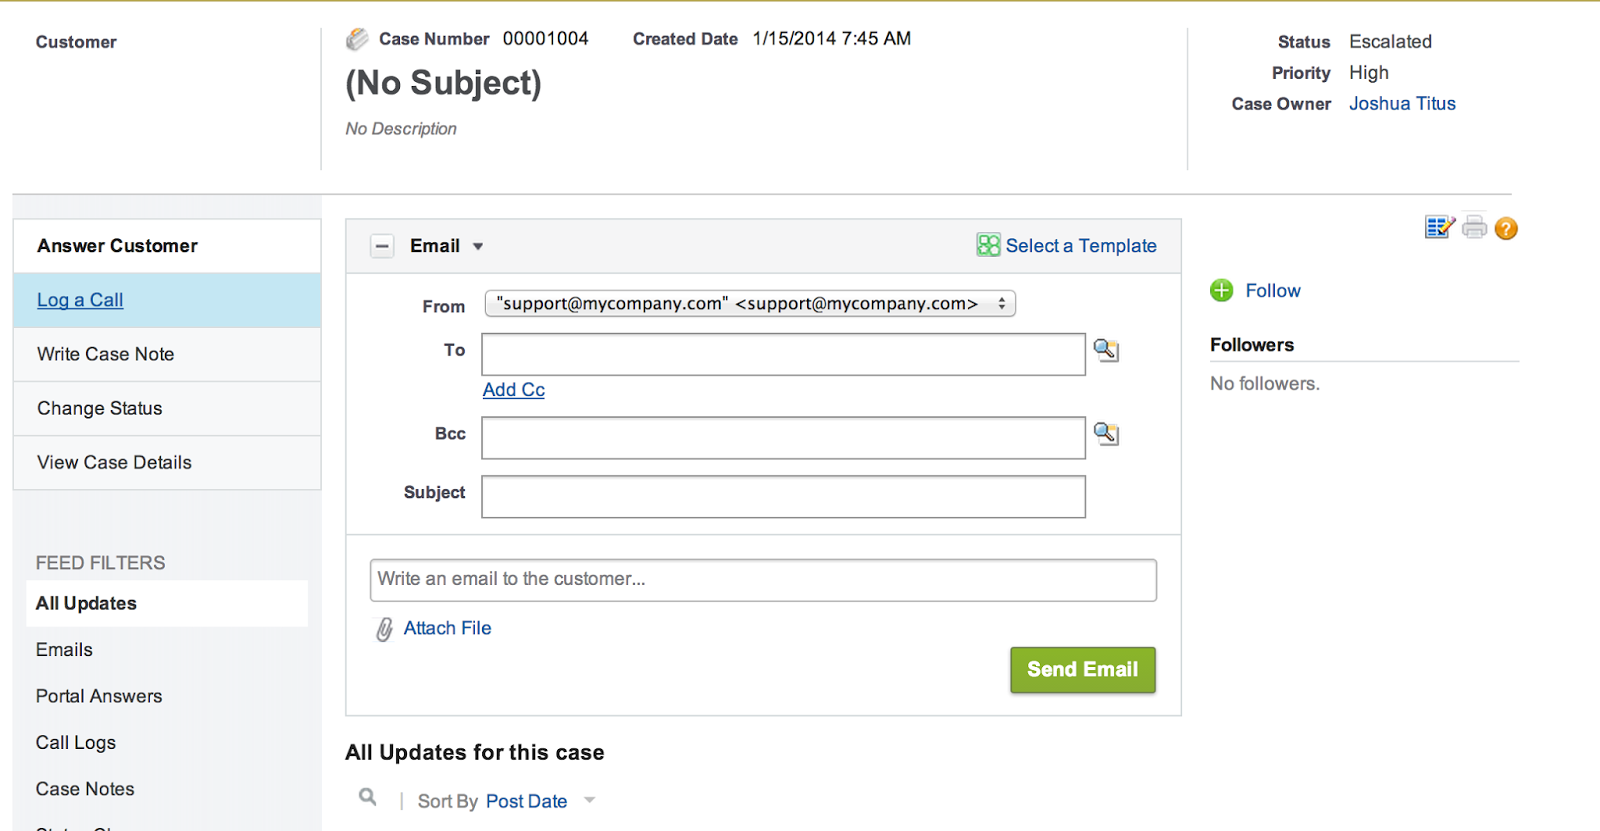Click the green plus Follow icon

1221,291
